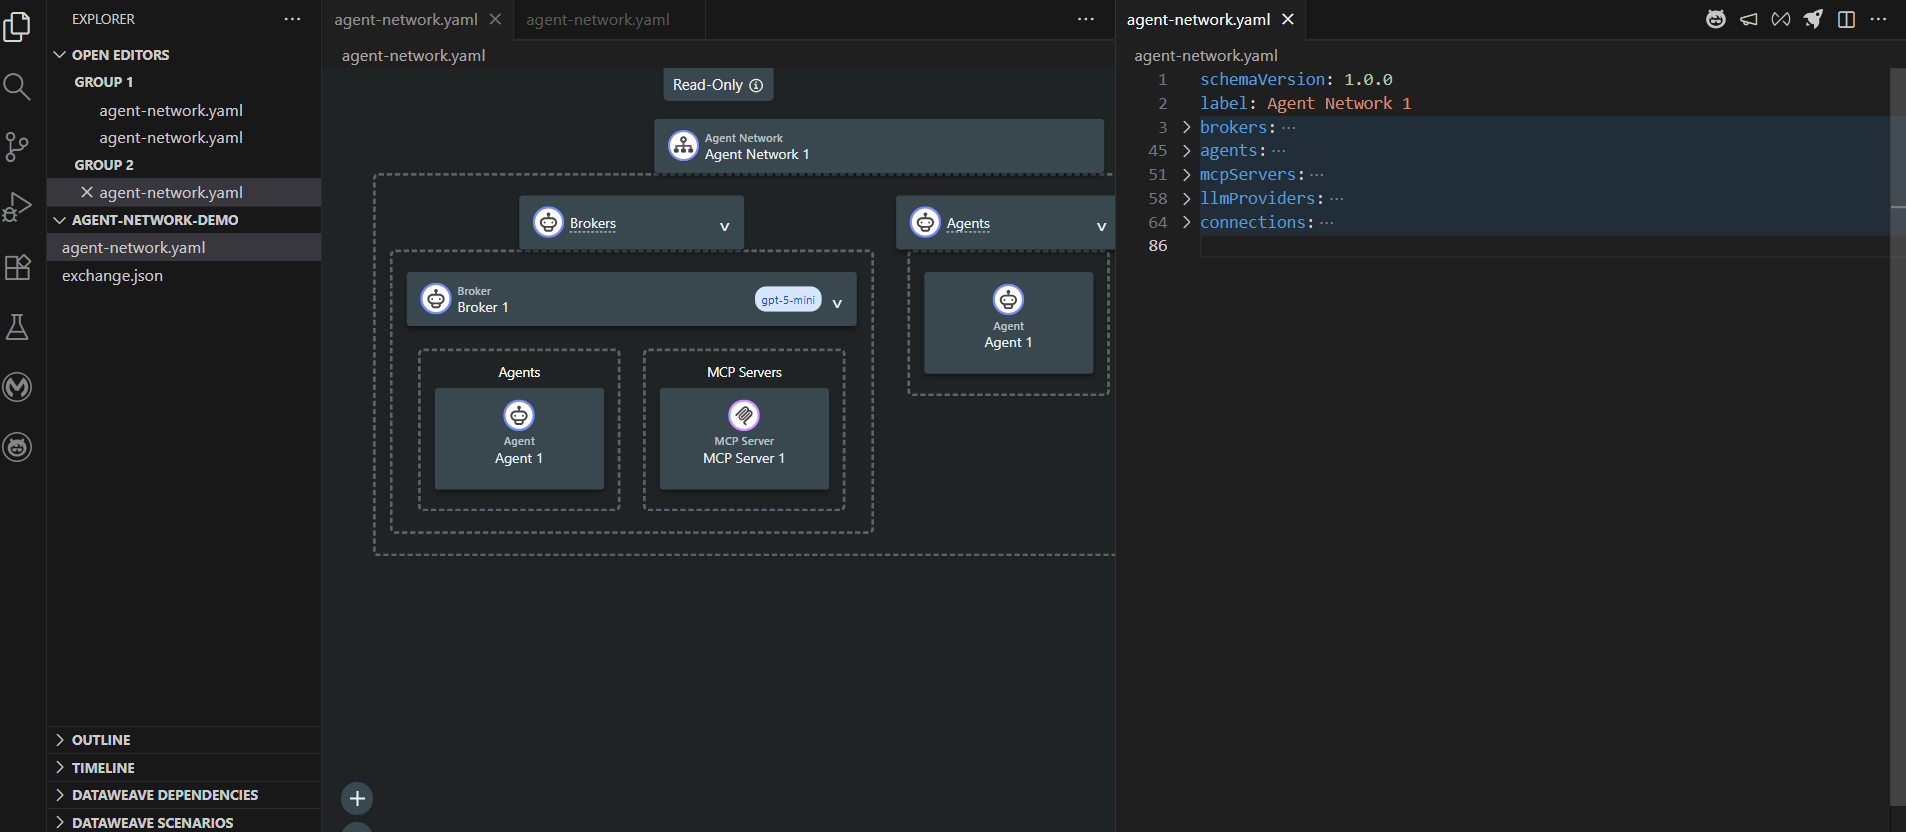Open the Testing beaker view
1906x832 pixels.
coord(17,327)
